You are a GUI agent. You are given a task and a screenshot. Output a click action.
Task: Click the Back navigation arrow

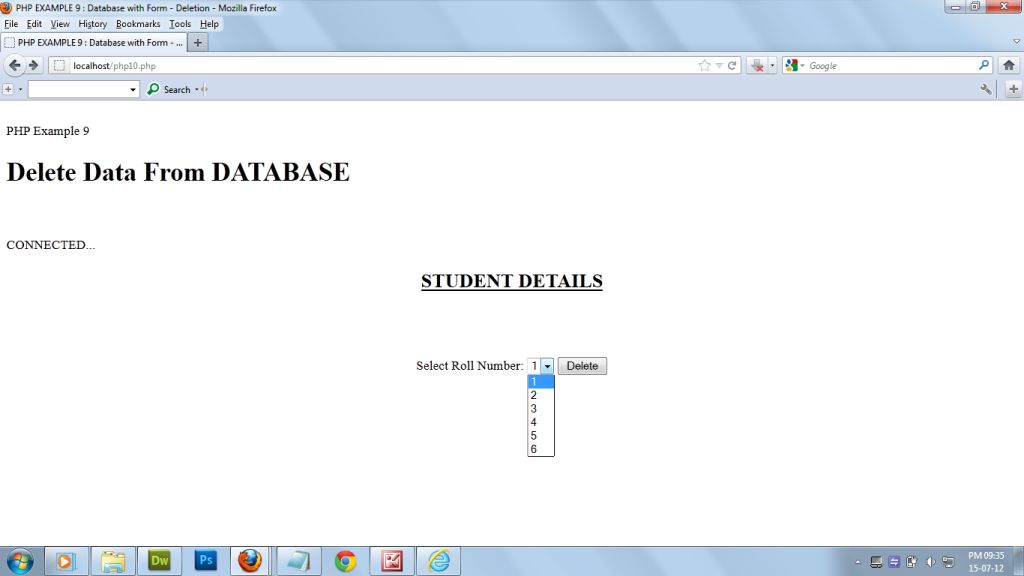[x=15, y=65]
